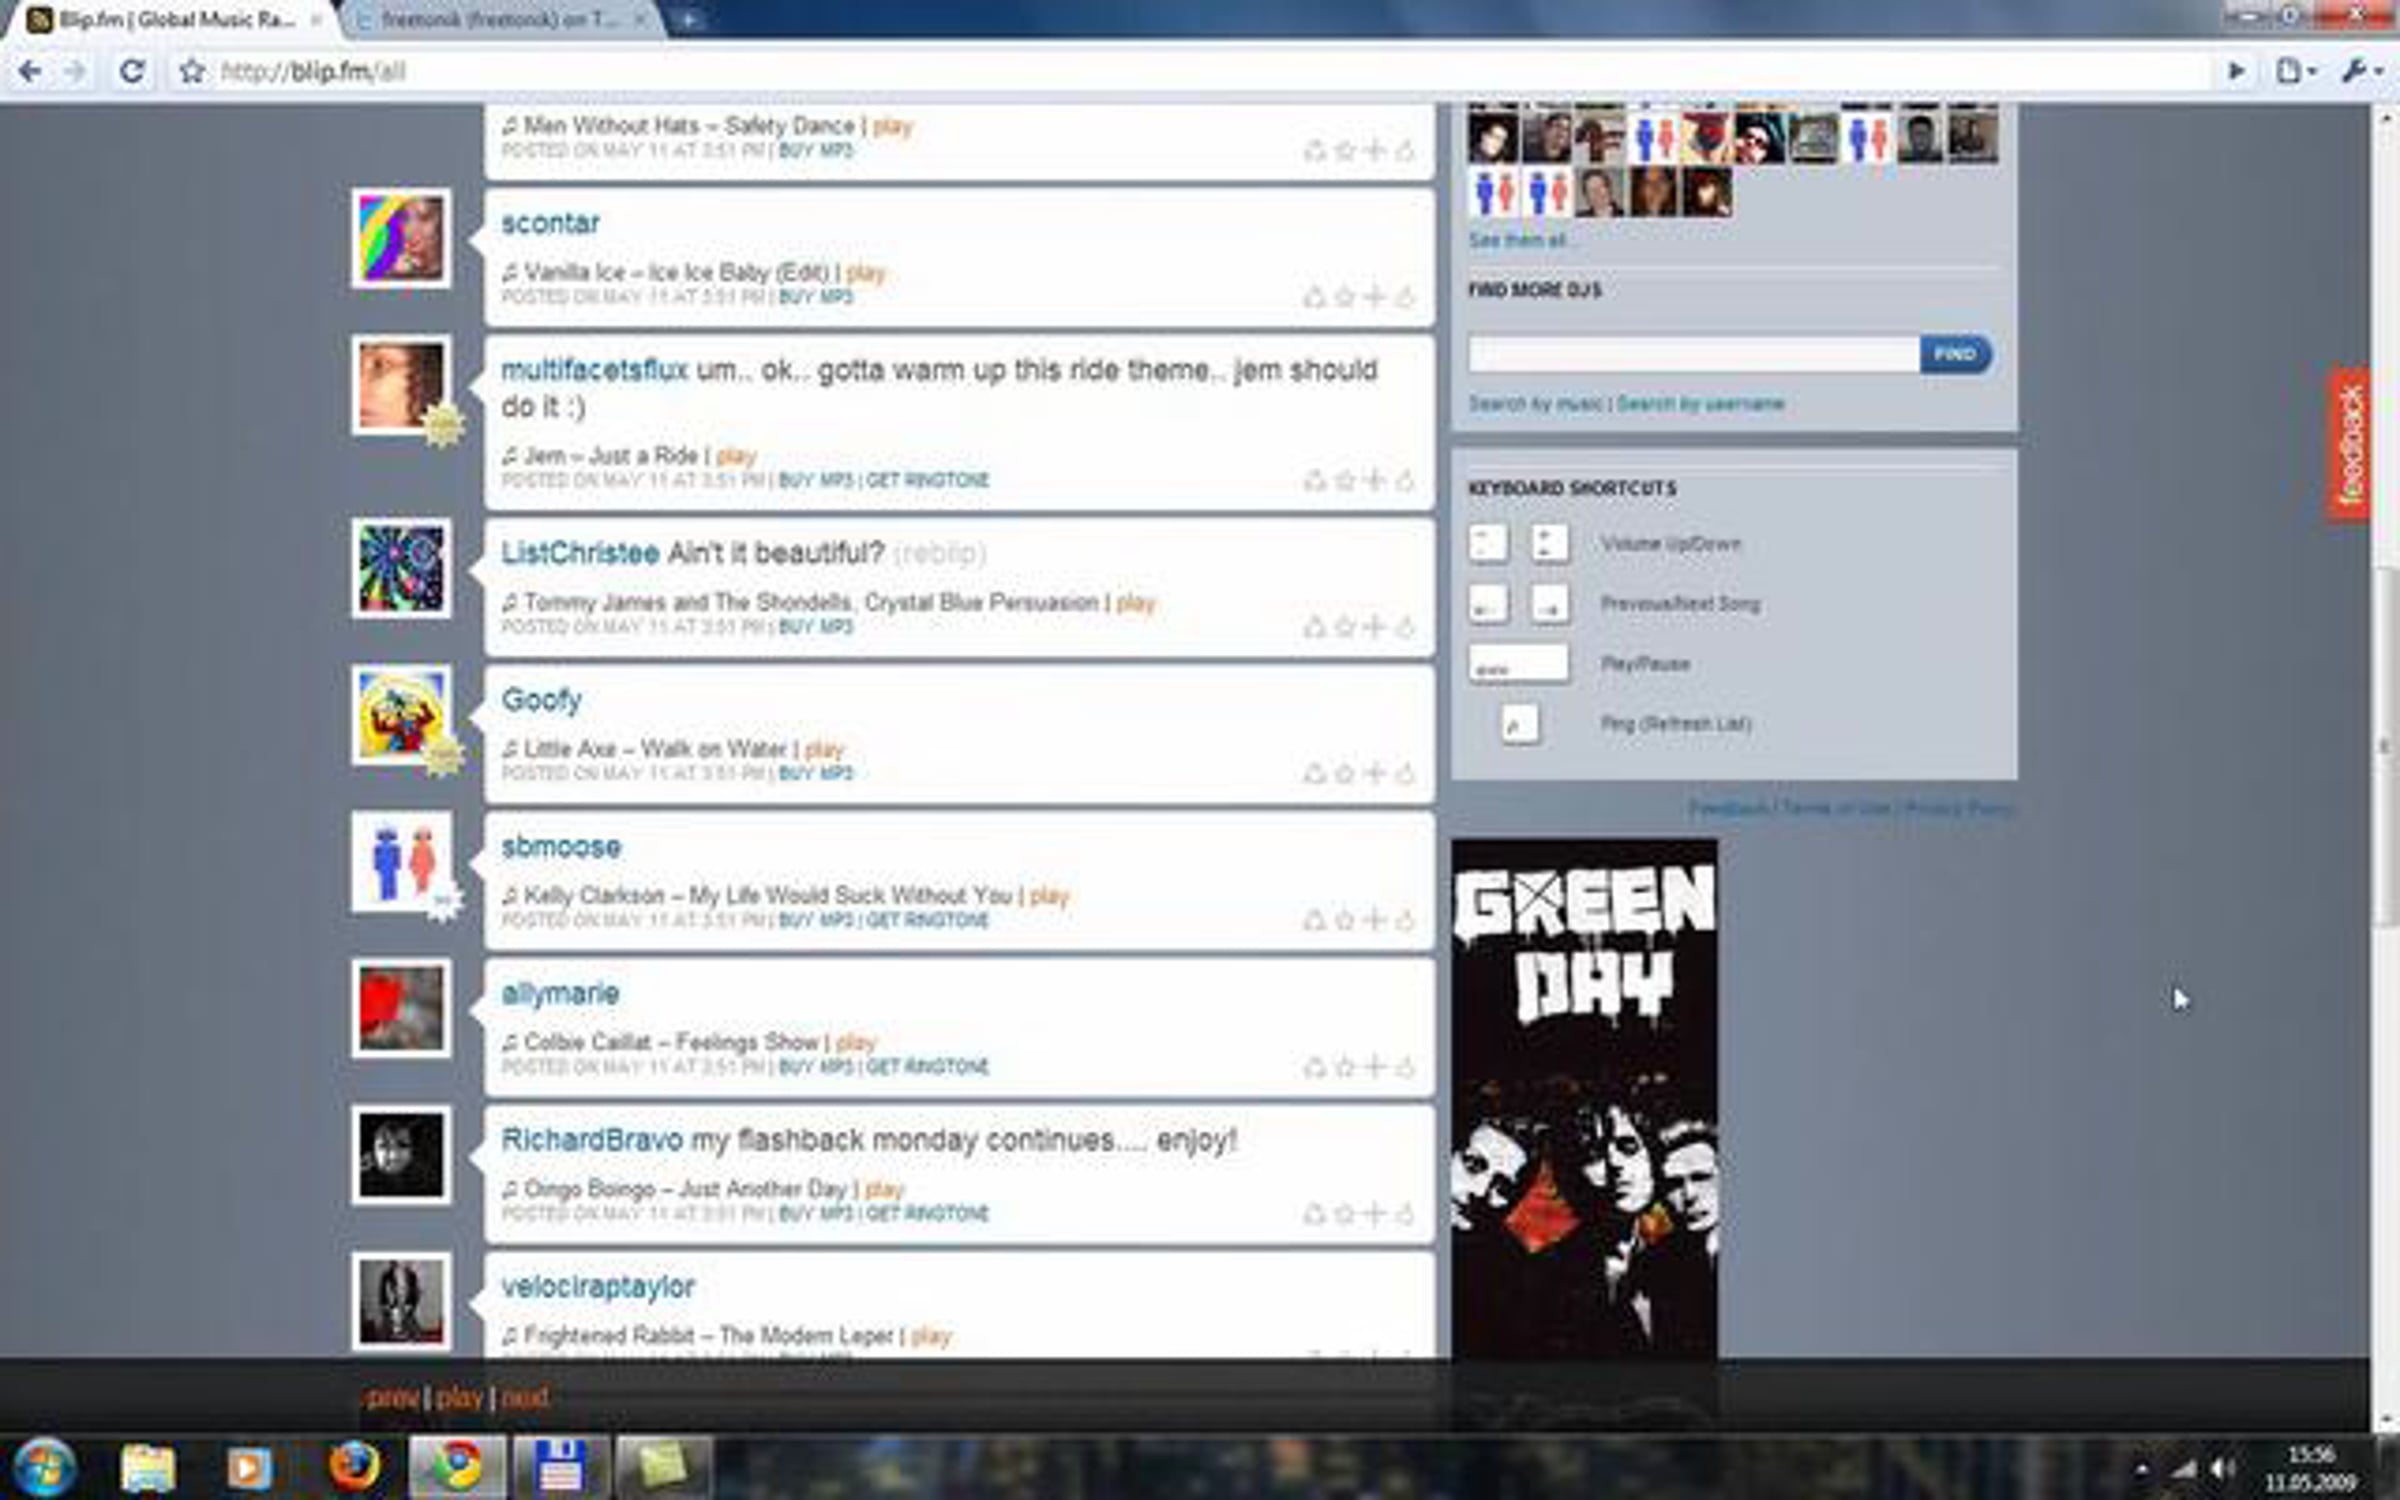Click the plus icon on multifacetsflux's blip

coord(1375,481)
